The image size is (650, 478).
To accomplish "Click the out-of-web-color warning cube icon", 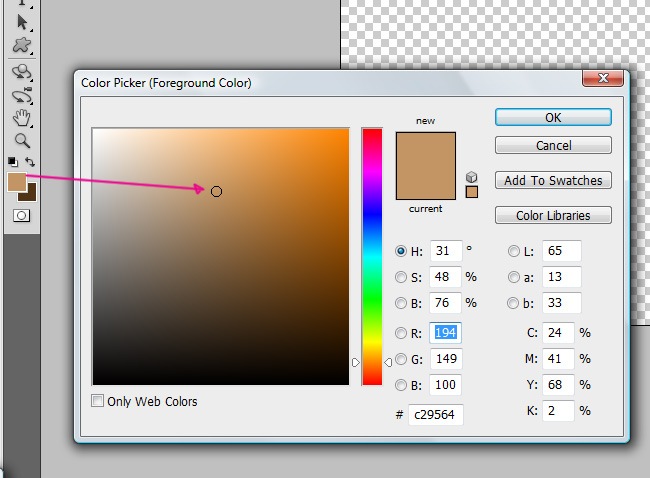I will pos(471,177).
